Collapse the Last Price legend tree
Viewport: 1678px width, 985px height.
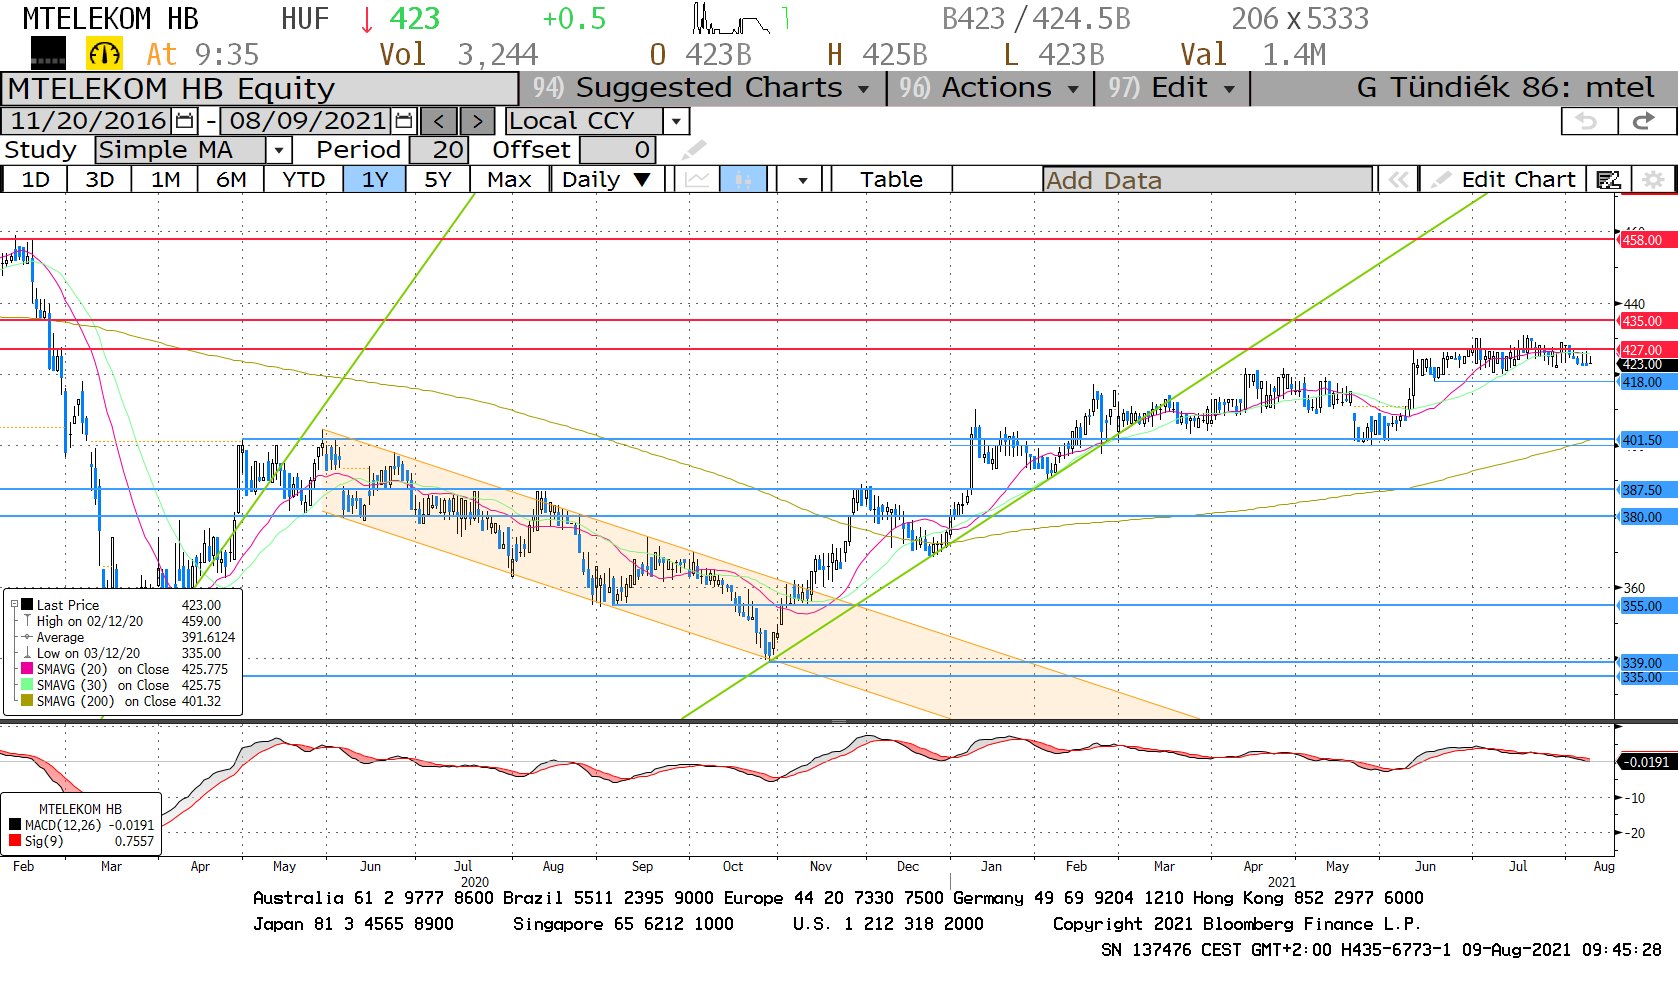click(x=15, y=604)
